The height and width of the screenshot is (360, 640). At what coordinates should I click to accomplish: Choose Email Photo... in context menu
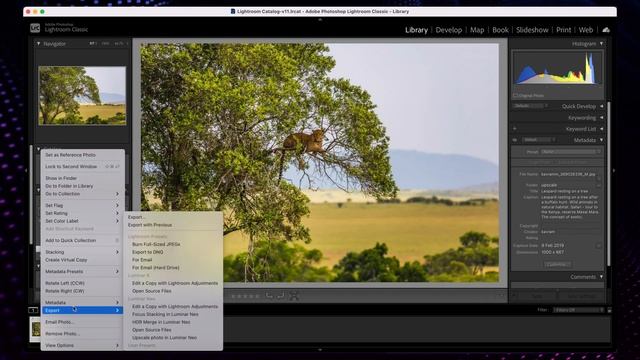82,322
